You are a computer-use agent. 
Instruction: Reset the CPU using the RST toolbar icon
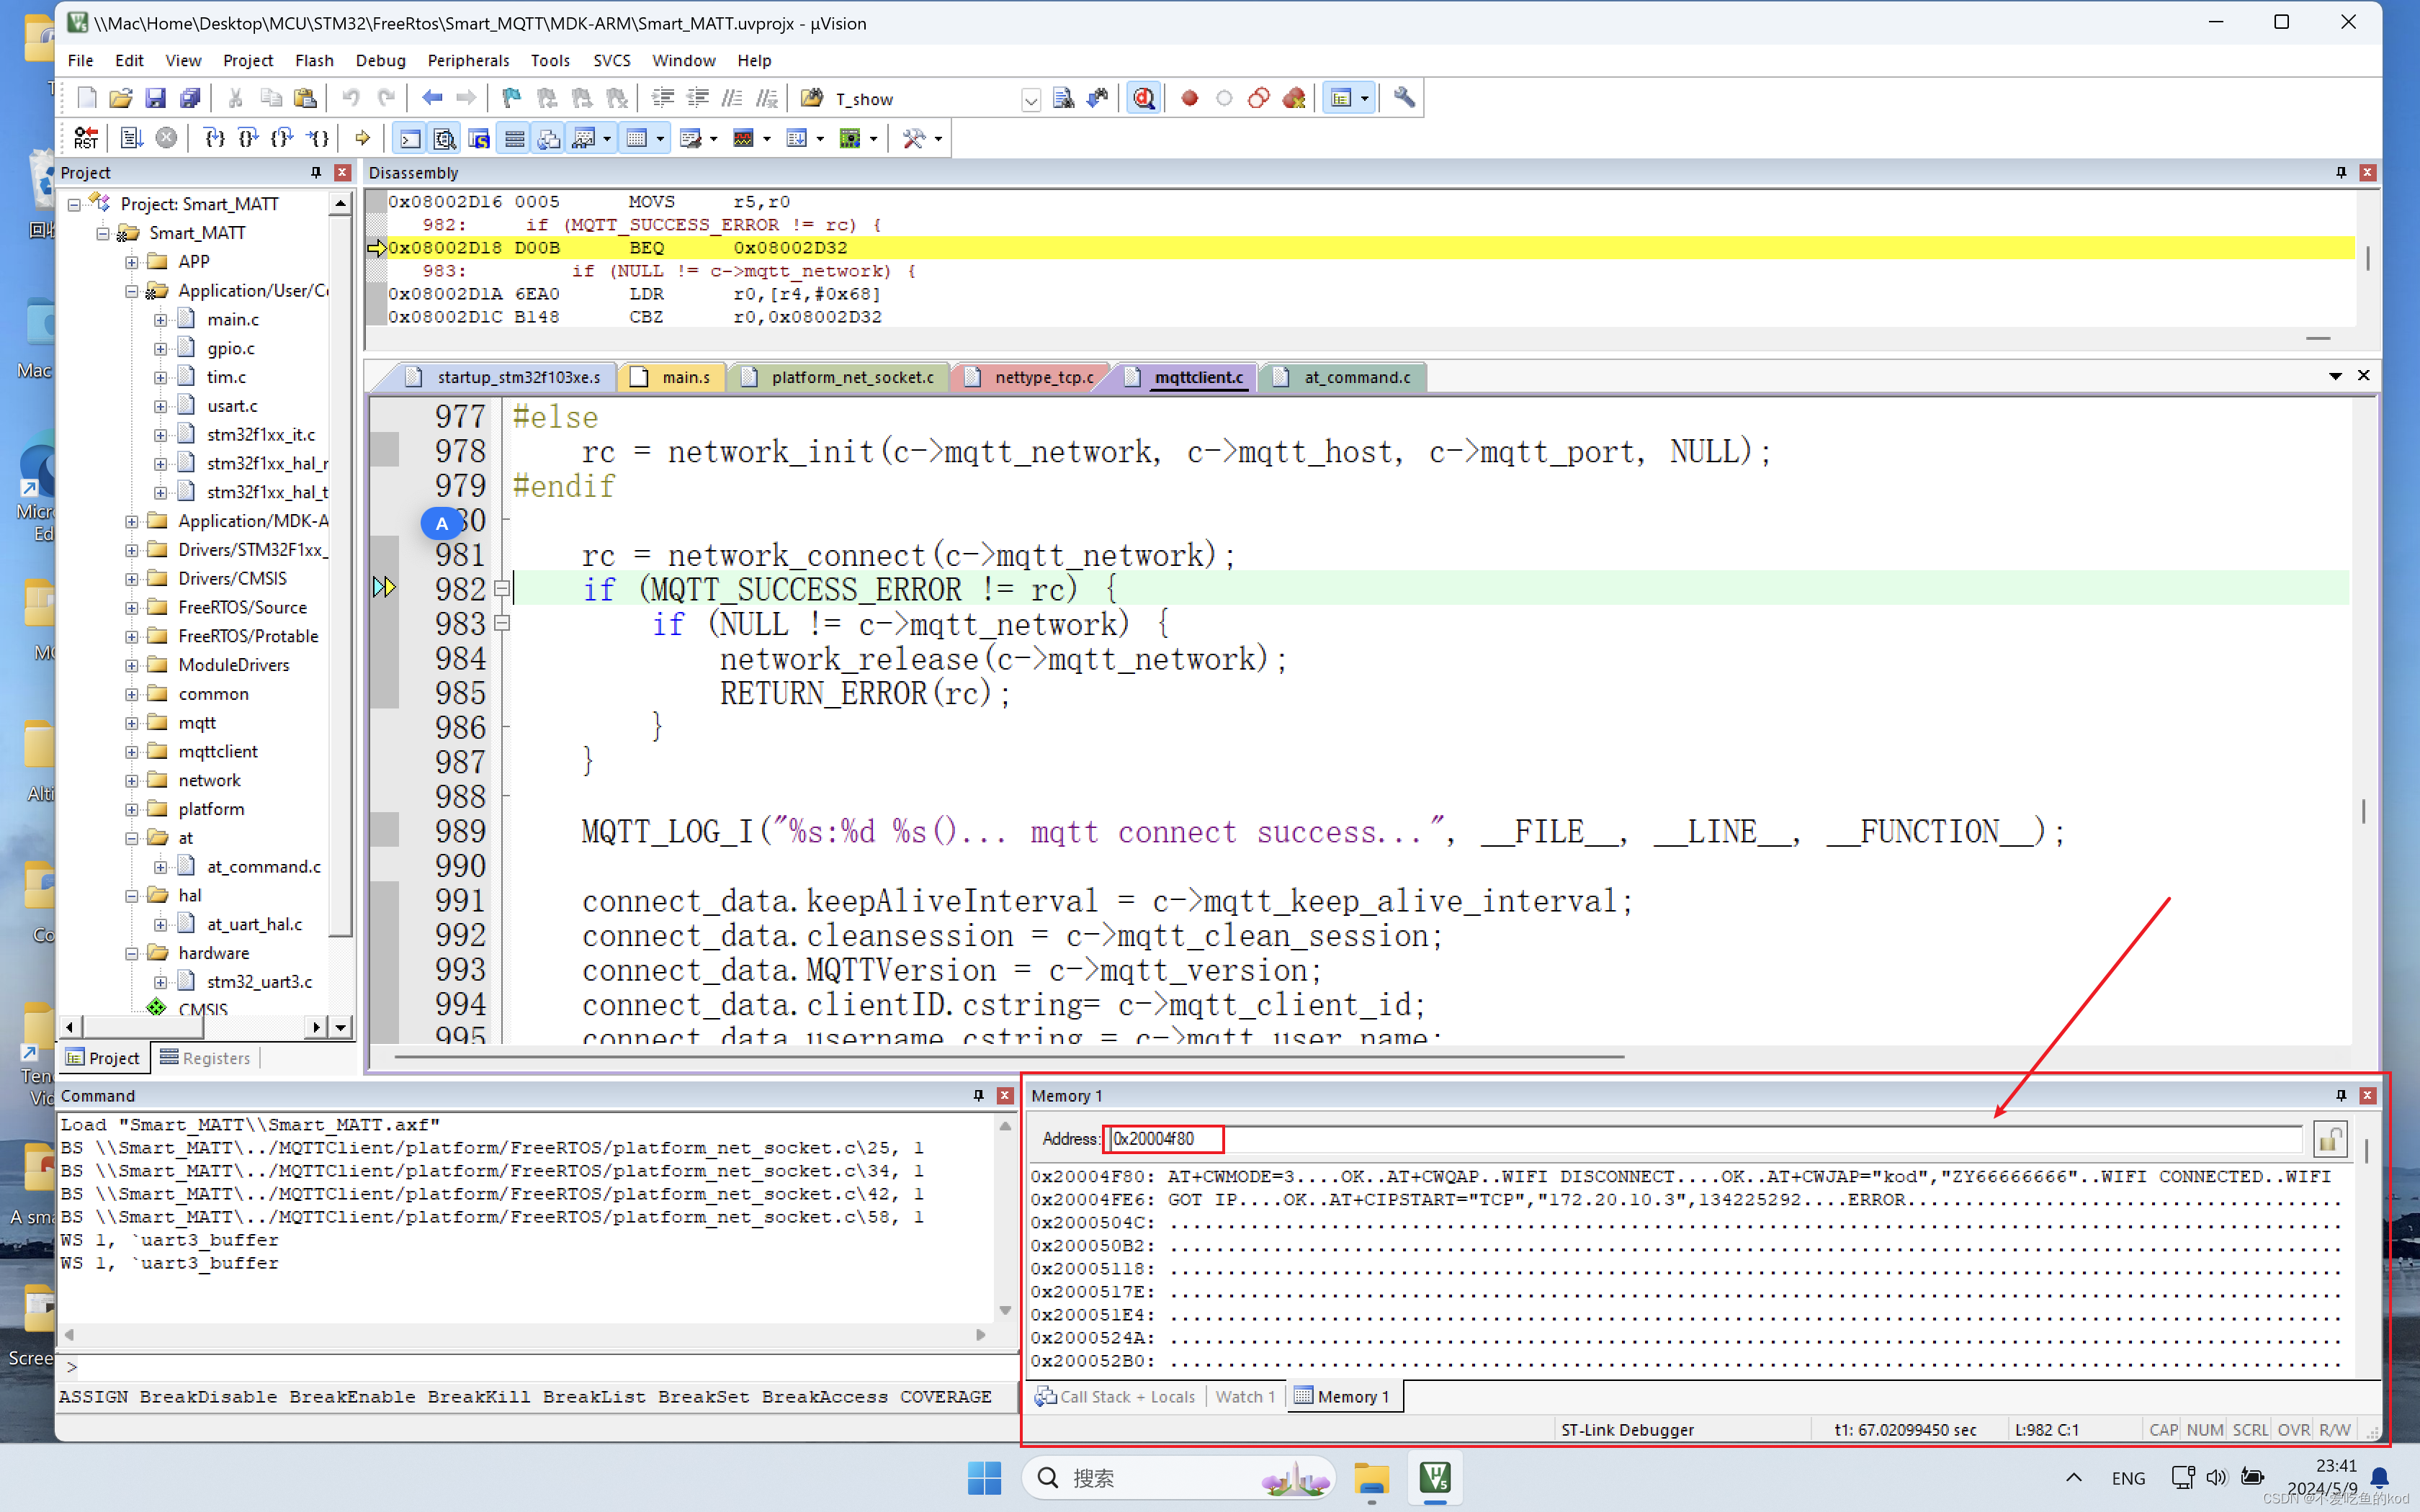pos(86,138)
